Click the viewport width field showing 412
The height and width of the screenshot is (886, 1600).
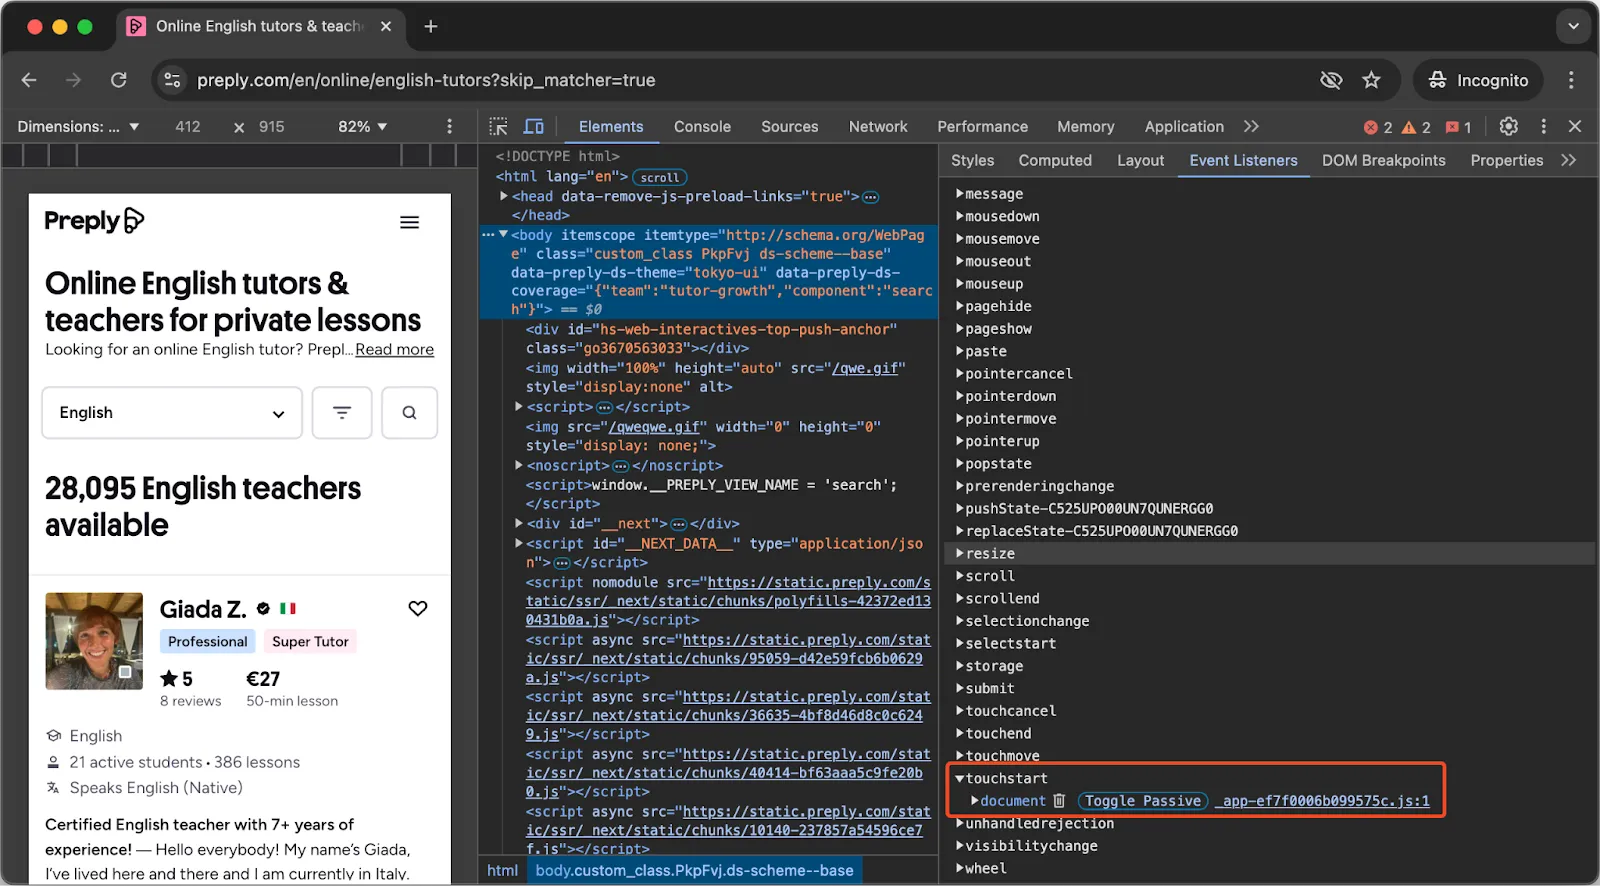click(188, 126)
